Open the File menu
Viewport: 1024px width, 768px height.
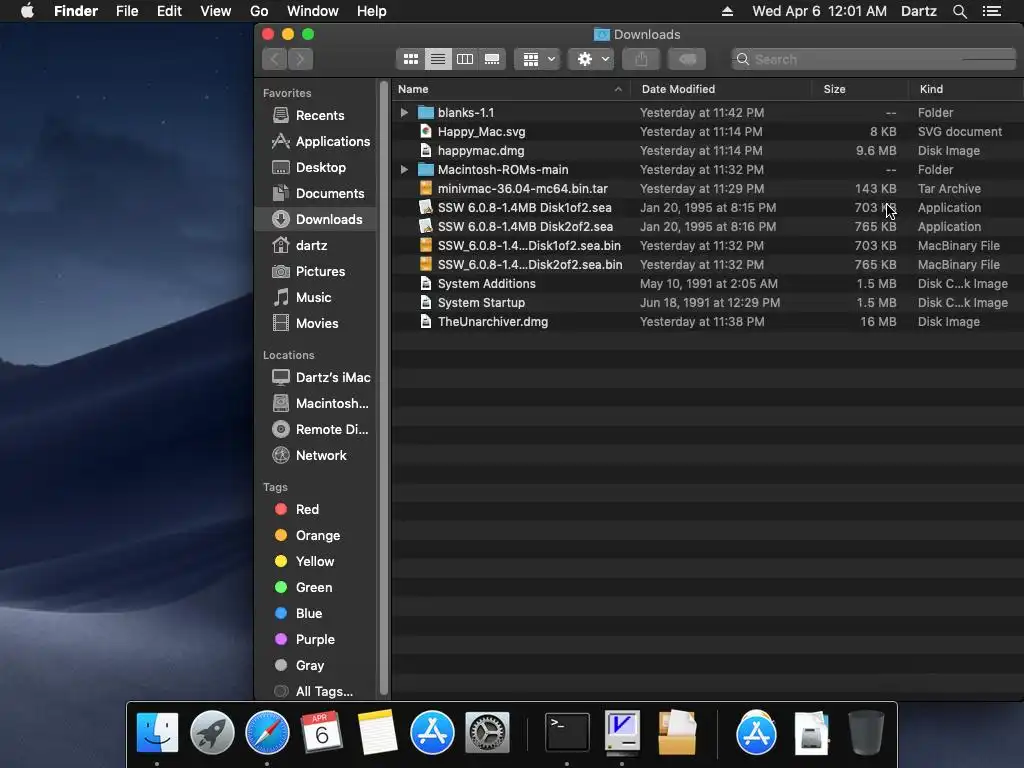[x=127, y=11]
